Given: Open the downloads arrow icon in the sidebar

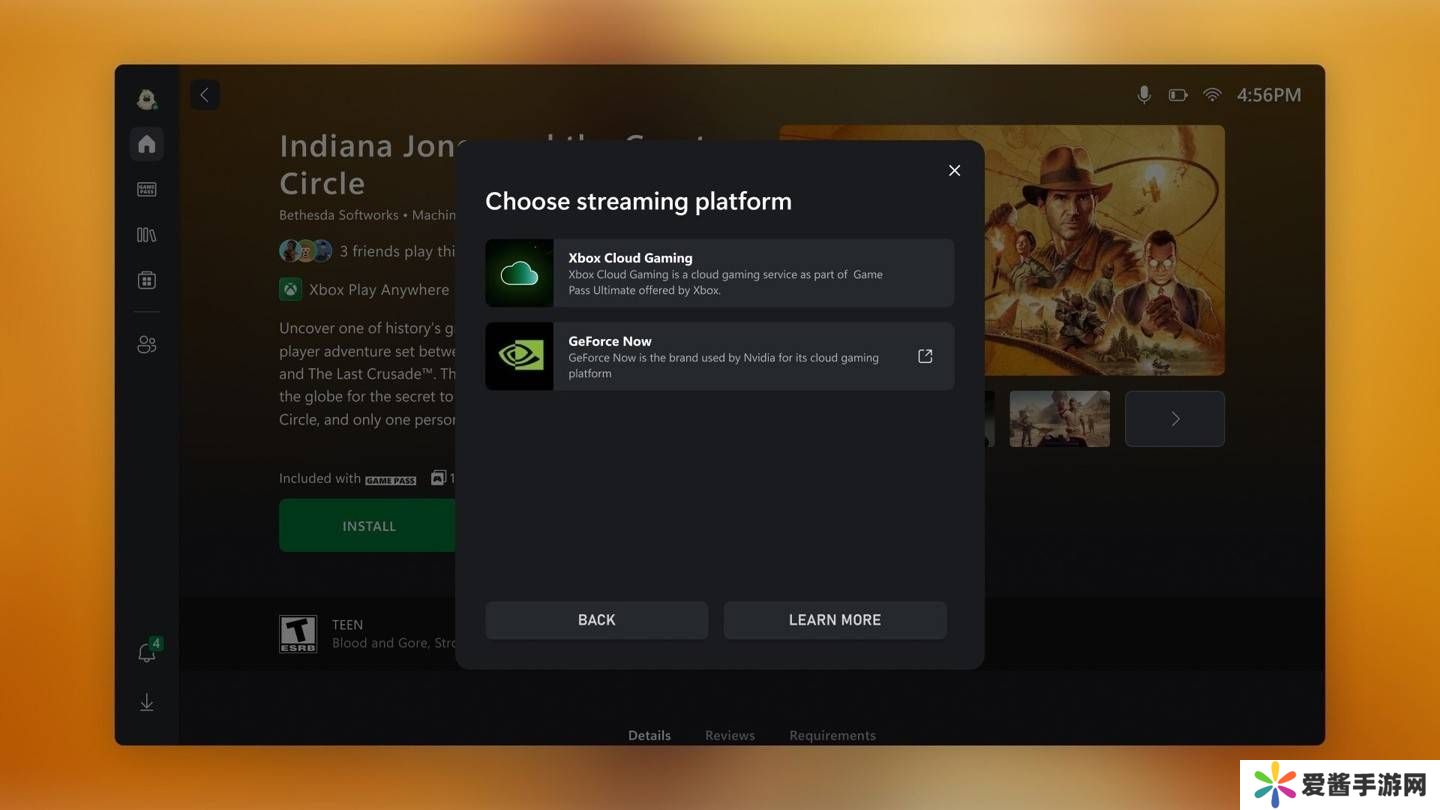Looking at the screenshot, I should point(147,703).
